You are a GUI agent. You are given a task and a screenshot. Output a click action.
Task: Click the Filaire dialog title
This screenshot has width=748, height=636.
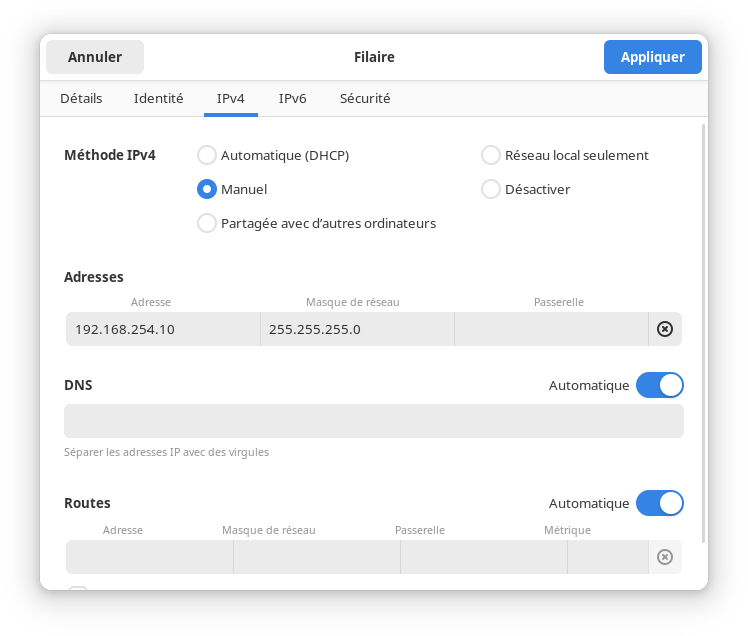pos(374,57)
